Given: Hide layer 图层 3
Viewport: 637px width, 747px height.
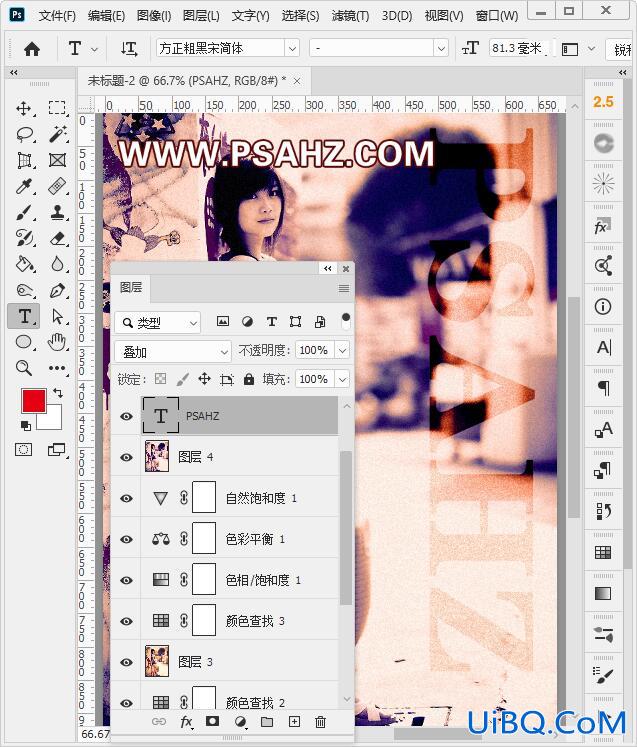Looking at the screenshot, I should click(x=126, y=662).
